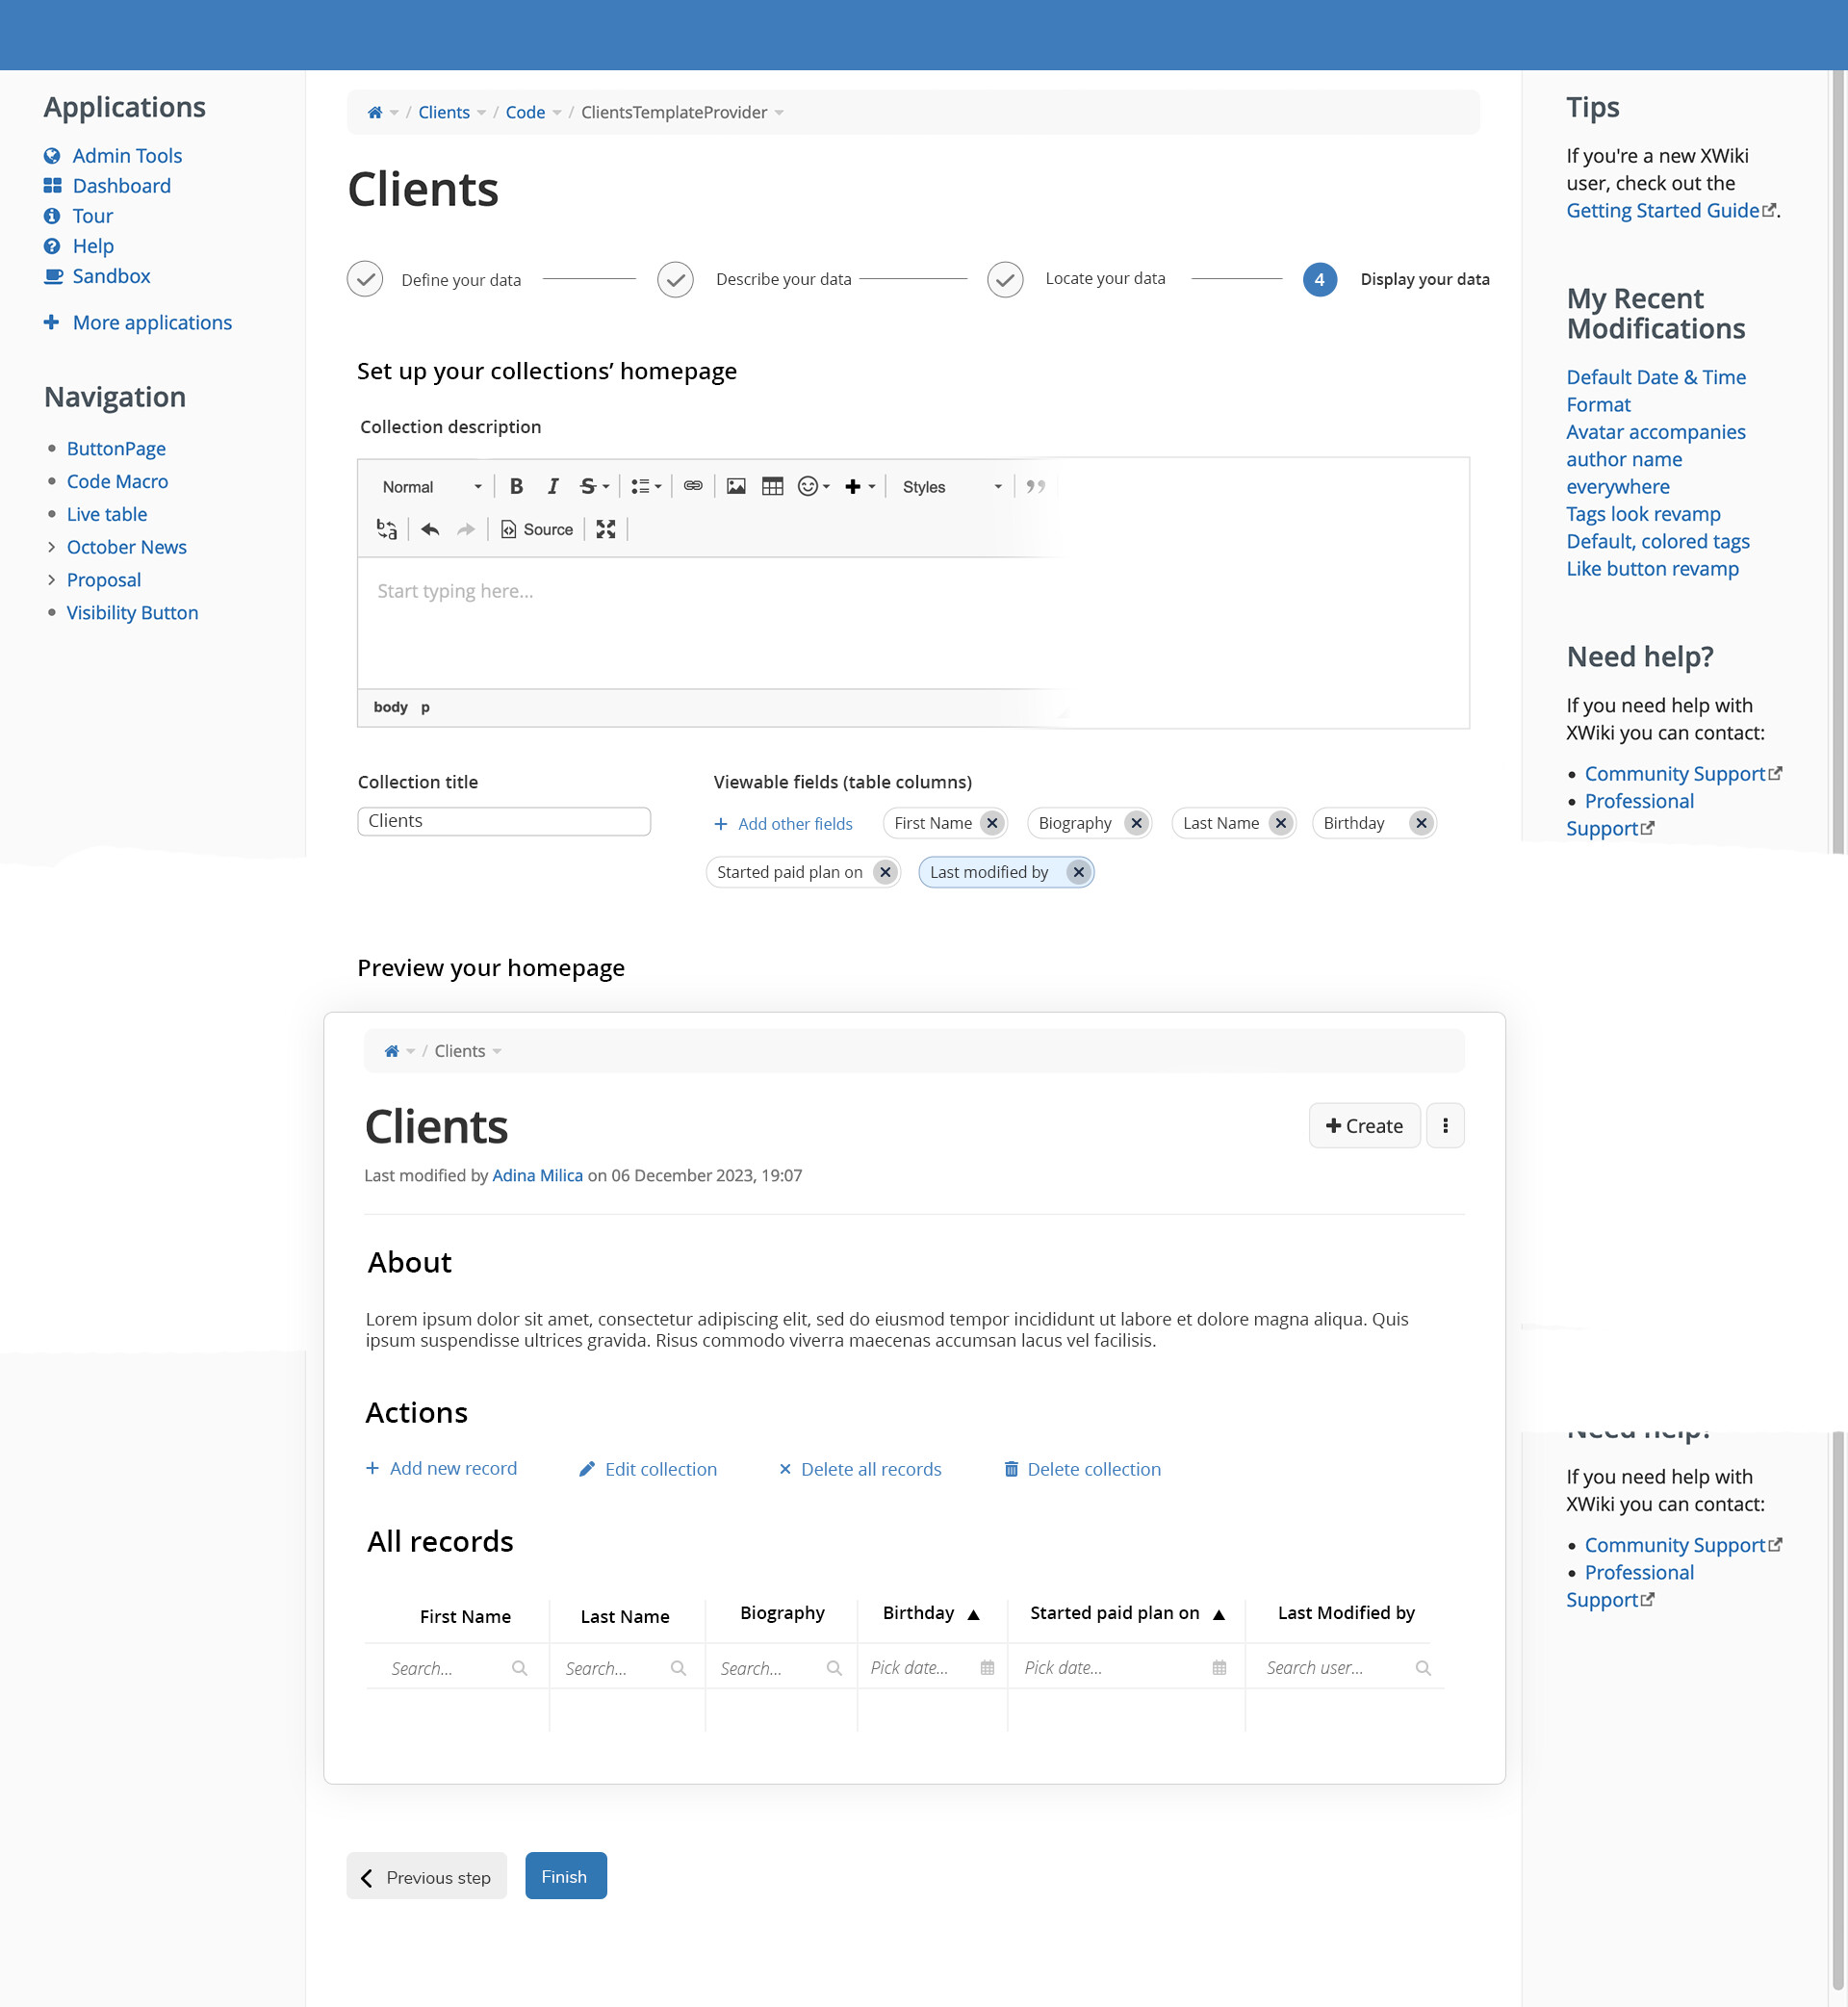Screen dimensions: 1848x2007
Task: Remove the Biography field tag
Action: 1136,823
